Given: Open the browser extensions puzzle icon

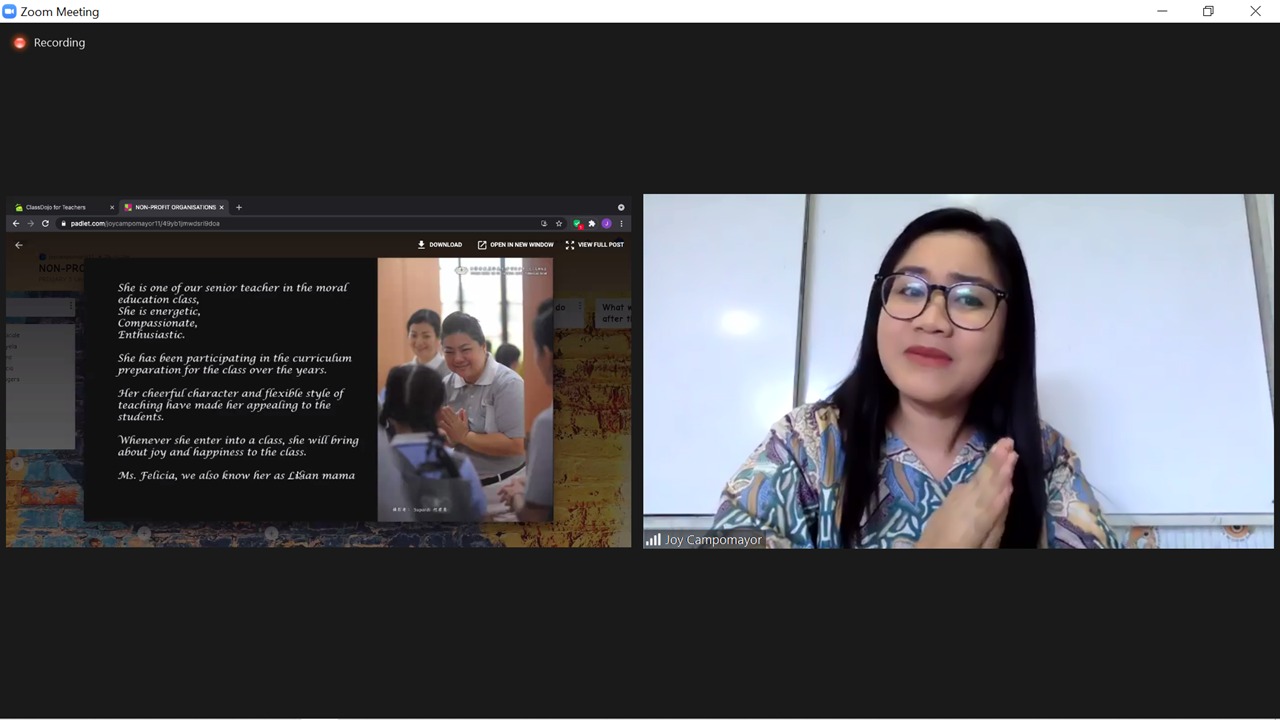Looking at the screenshot, I should 592,223.
